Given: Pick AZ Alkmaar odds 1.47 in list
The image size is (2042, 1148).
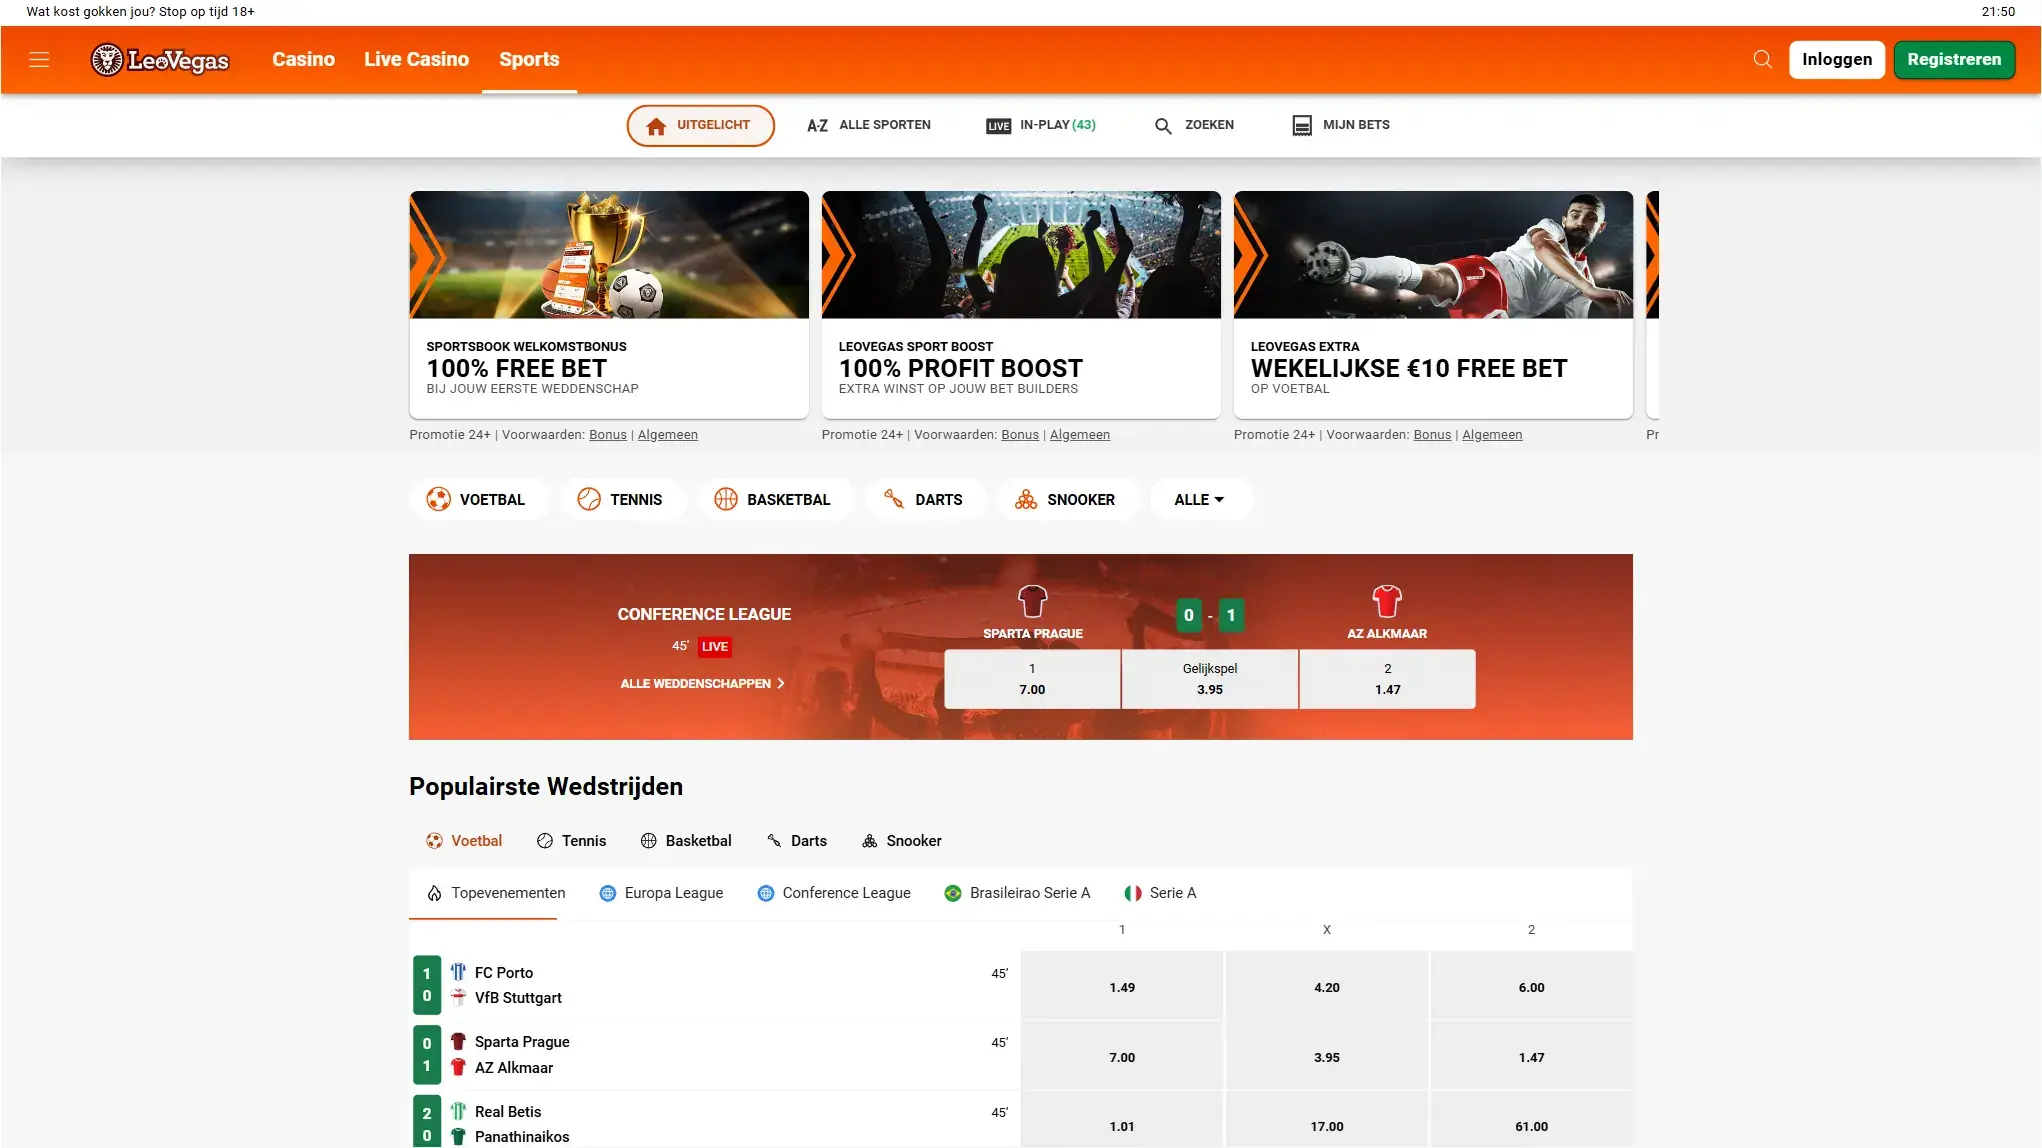Looking at the screenshot, I should (1531, 1057).
